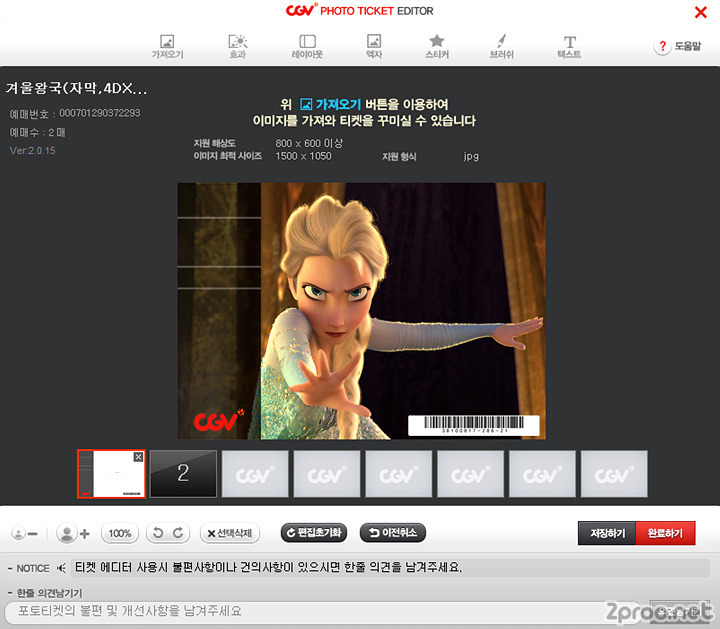Click the CGV Photo Ticket Editor title logo
The height and width of the screenshot is (629, 720).
[x=360, y=11]
